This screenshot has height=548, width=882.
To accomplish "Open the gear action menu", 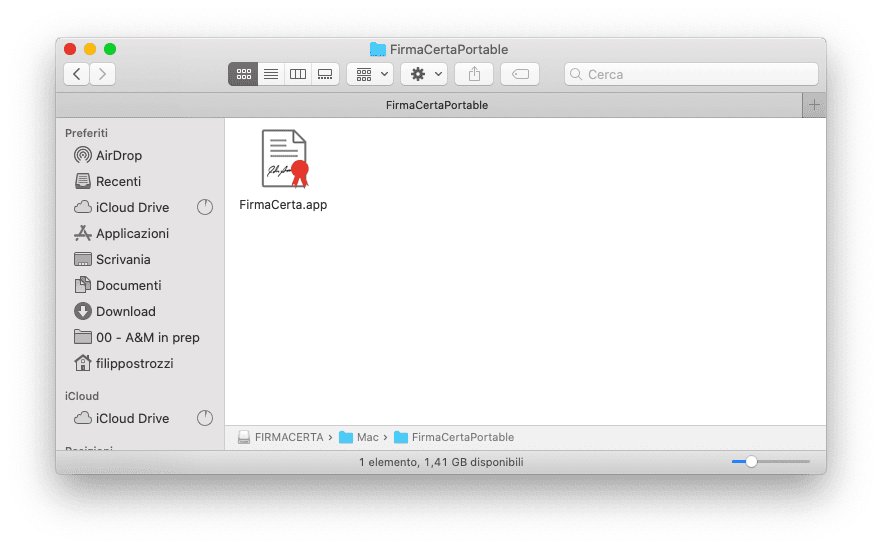I will coord(424,74).
